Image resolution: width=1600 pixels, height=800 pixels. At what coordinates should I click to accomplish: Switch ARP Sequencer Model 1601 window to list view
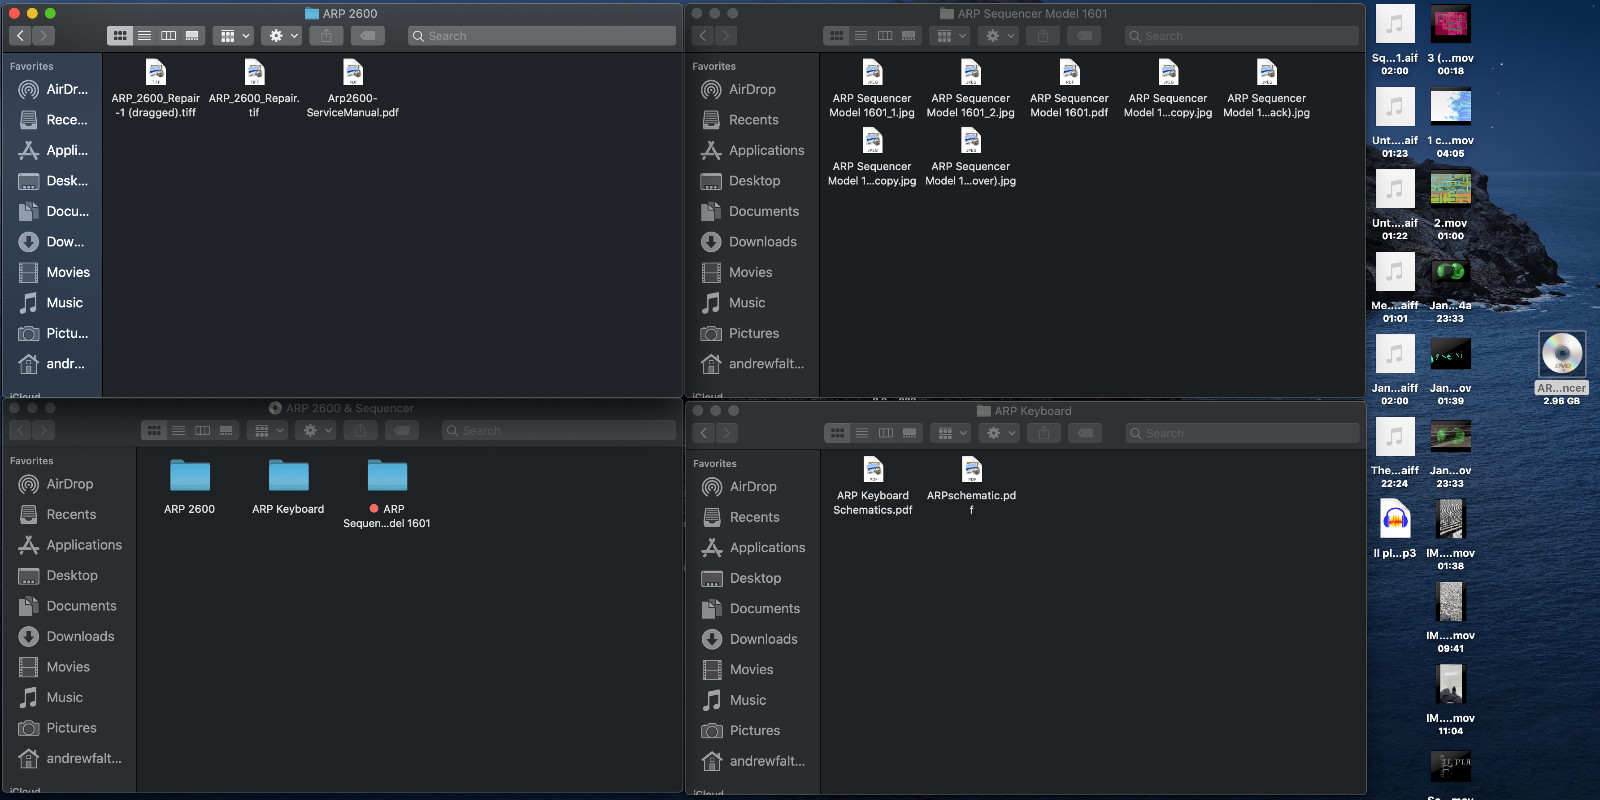click(x=861, y=36)
